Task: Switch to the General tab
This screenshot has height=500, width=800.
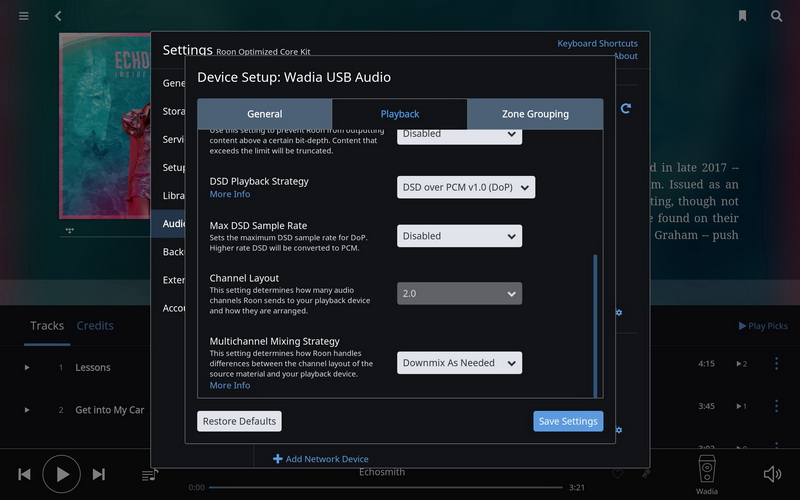Action: pos(265,114)
